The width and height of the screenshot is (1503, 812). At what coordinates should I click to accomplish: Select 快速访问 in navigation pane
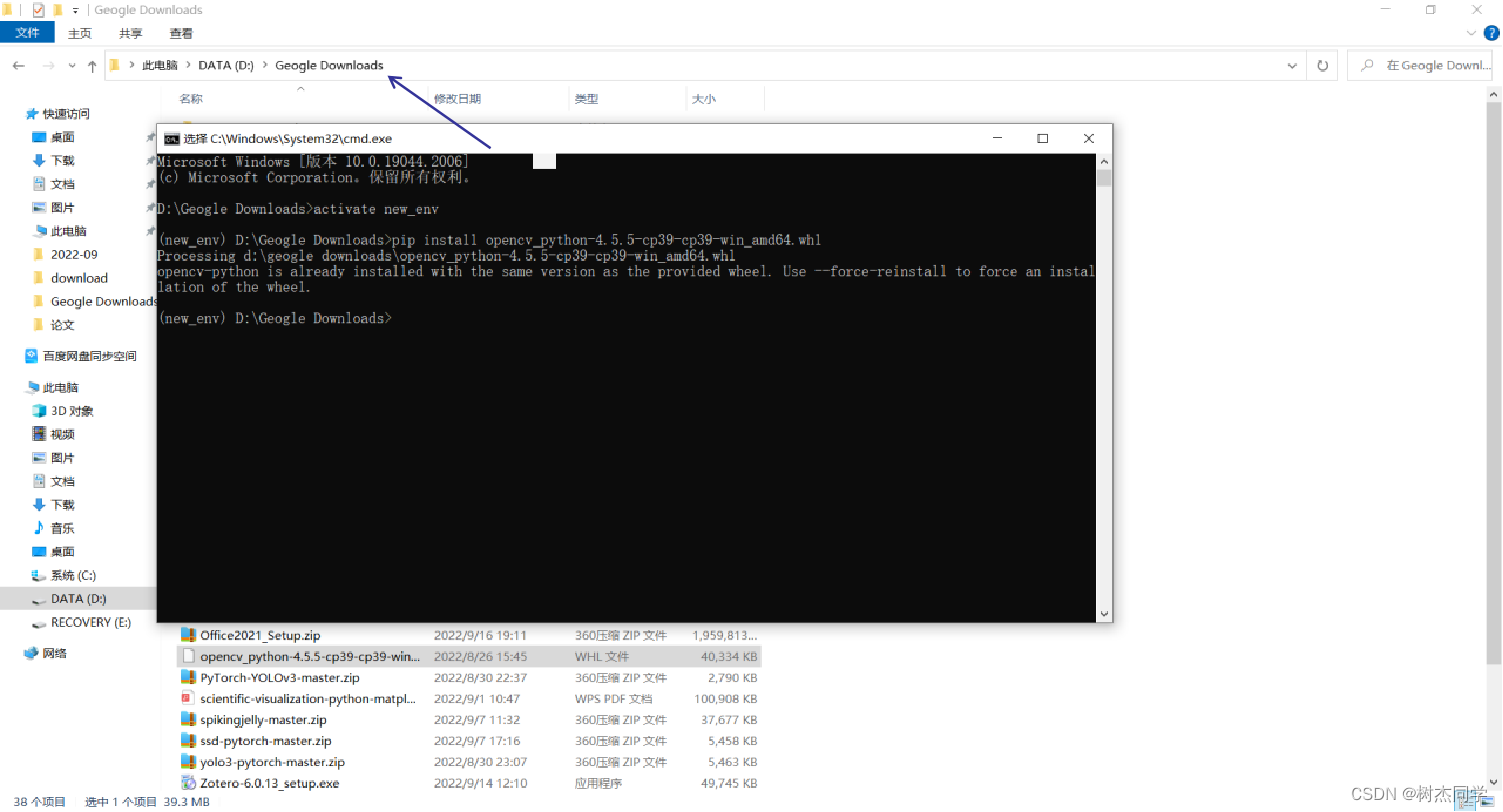(66, 114)
